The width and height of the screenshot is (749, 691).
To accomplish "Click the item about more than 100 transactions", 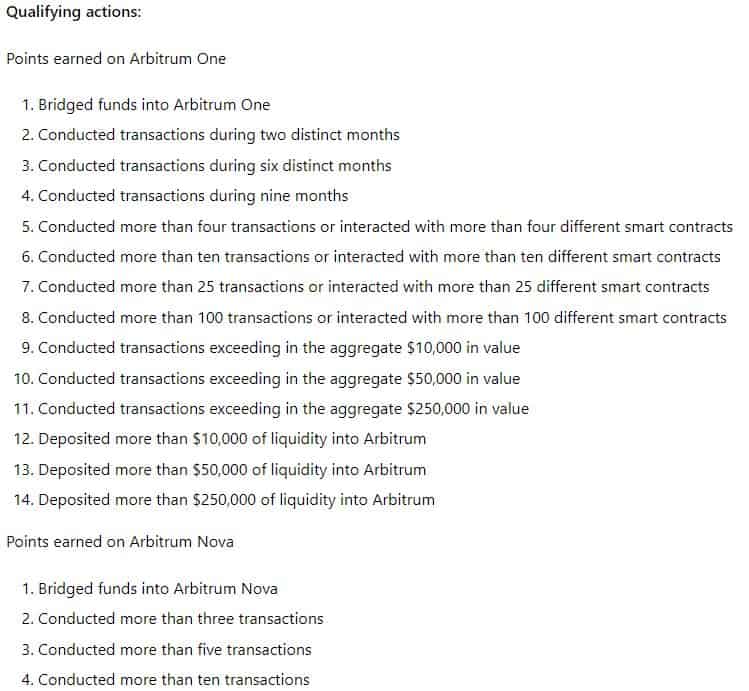I will 381,317.
